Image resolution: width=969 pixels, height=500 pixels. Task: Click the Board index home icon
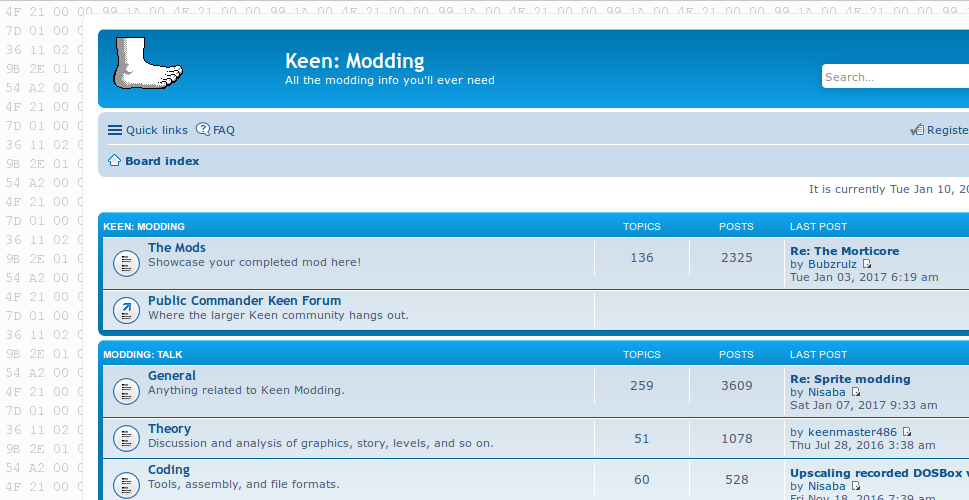tap(114, 160)
